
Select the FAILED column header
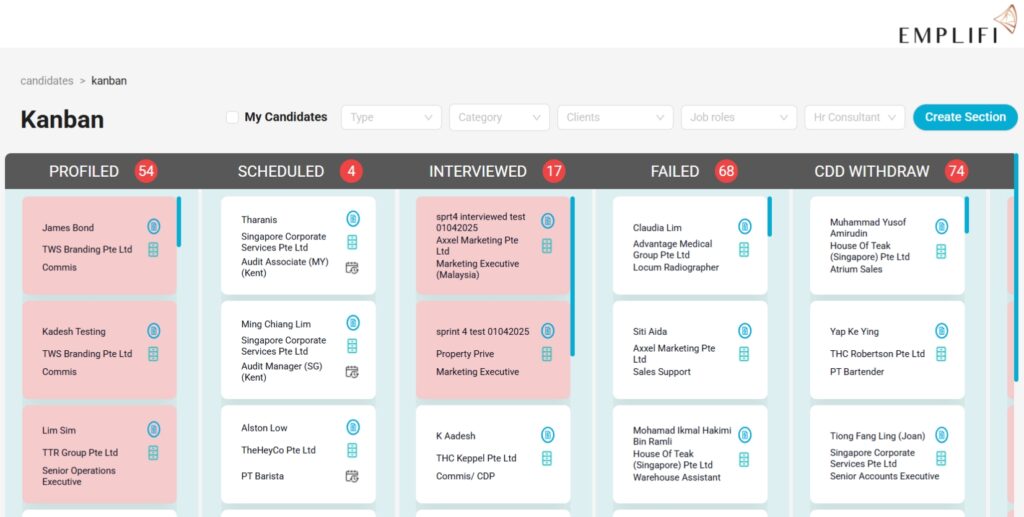pyautogui.click(x=675, y=171)
